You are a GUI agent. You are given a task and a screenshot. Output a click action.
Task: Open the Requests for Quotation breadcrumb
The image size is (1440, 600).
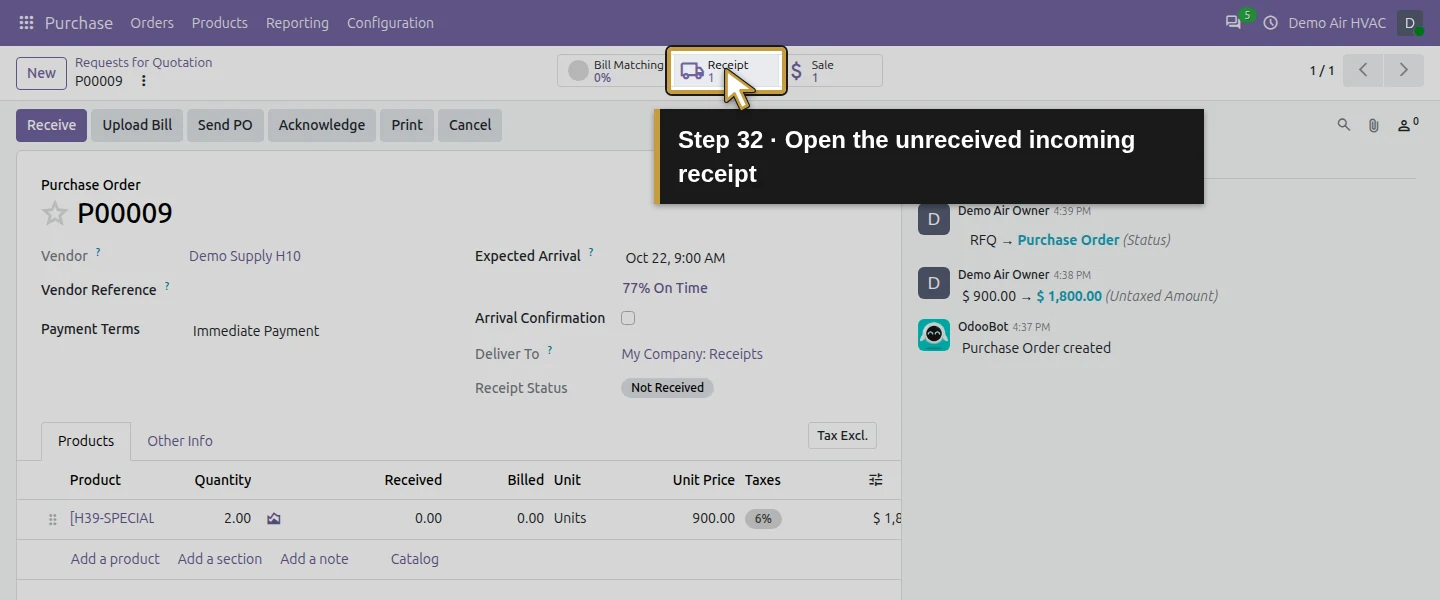click(143, 62)
